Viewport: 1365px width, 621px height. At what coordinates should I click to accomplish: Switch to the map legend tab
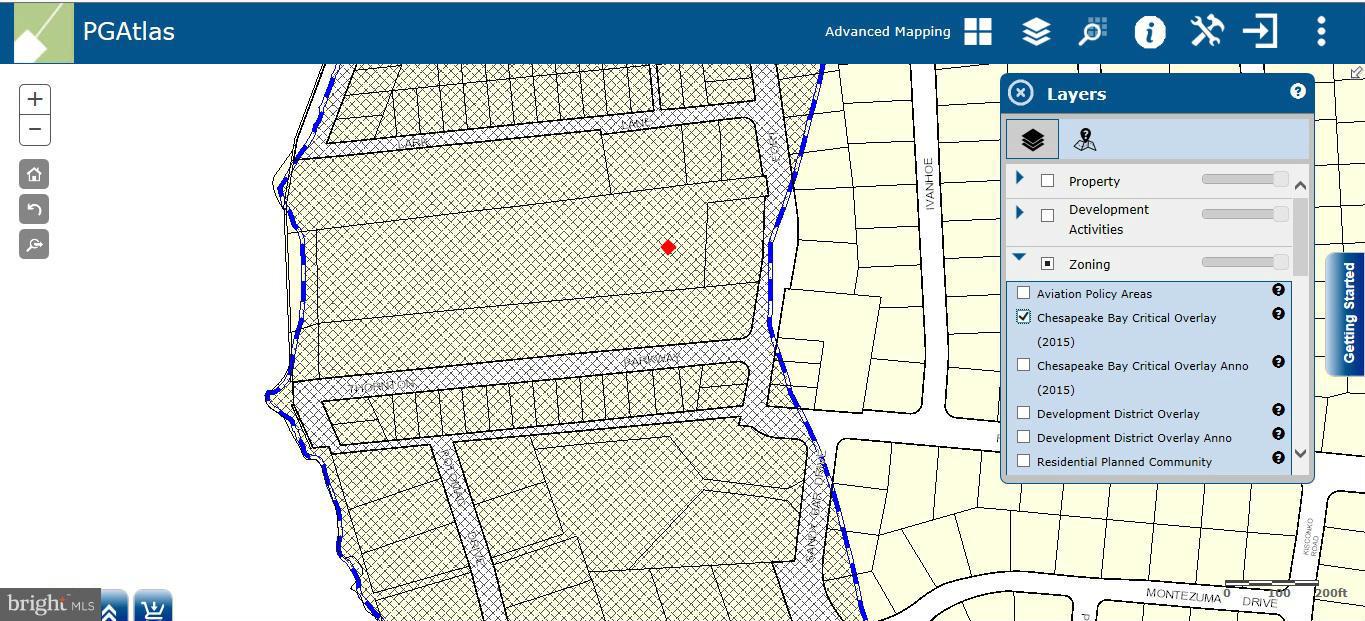tap(1085, 140)
